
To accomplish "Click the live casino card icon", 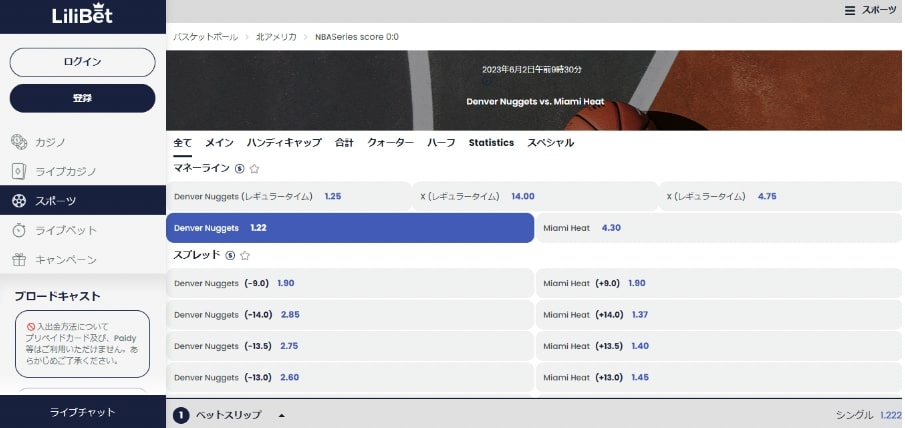I will pos(19,171).
